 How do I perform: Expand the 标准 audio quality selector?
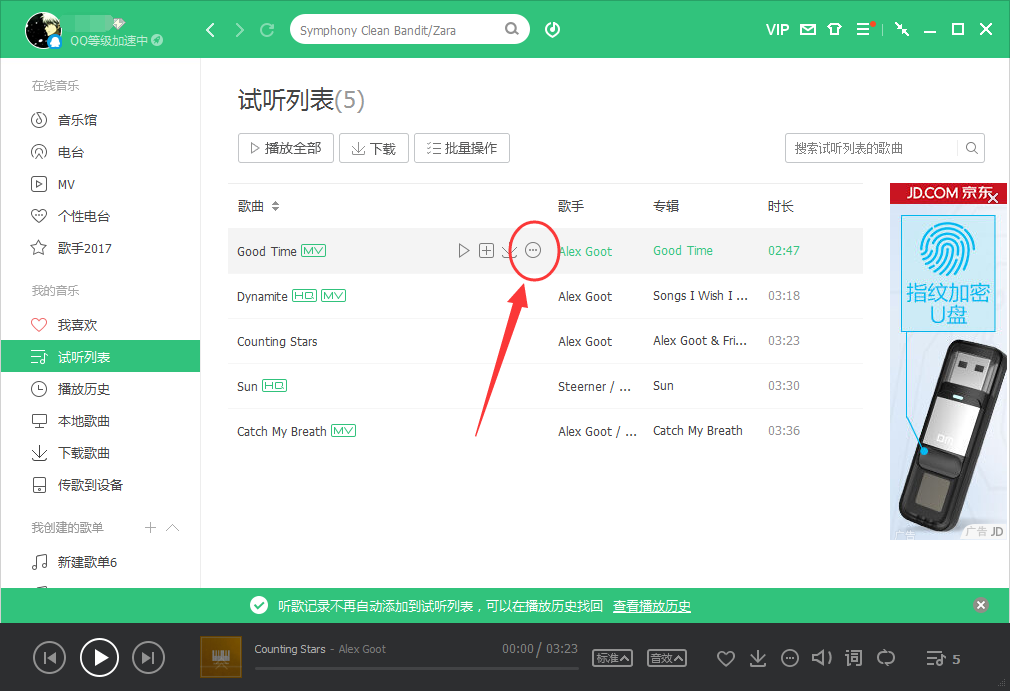tap(613, 658)
